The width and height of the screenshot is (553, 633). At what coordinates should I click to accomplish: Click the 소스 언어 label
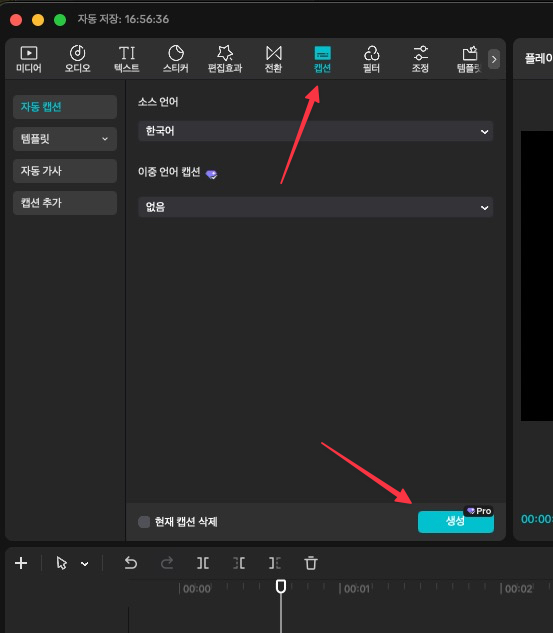point(158,102)
